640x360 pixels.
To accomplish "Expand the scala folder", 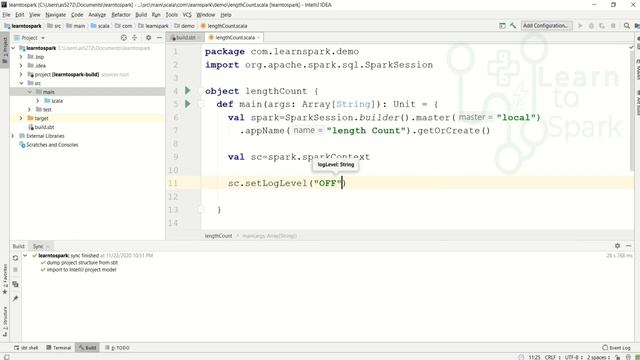I will point(38,101).
